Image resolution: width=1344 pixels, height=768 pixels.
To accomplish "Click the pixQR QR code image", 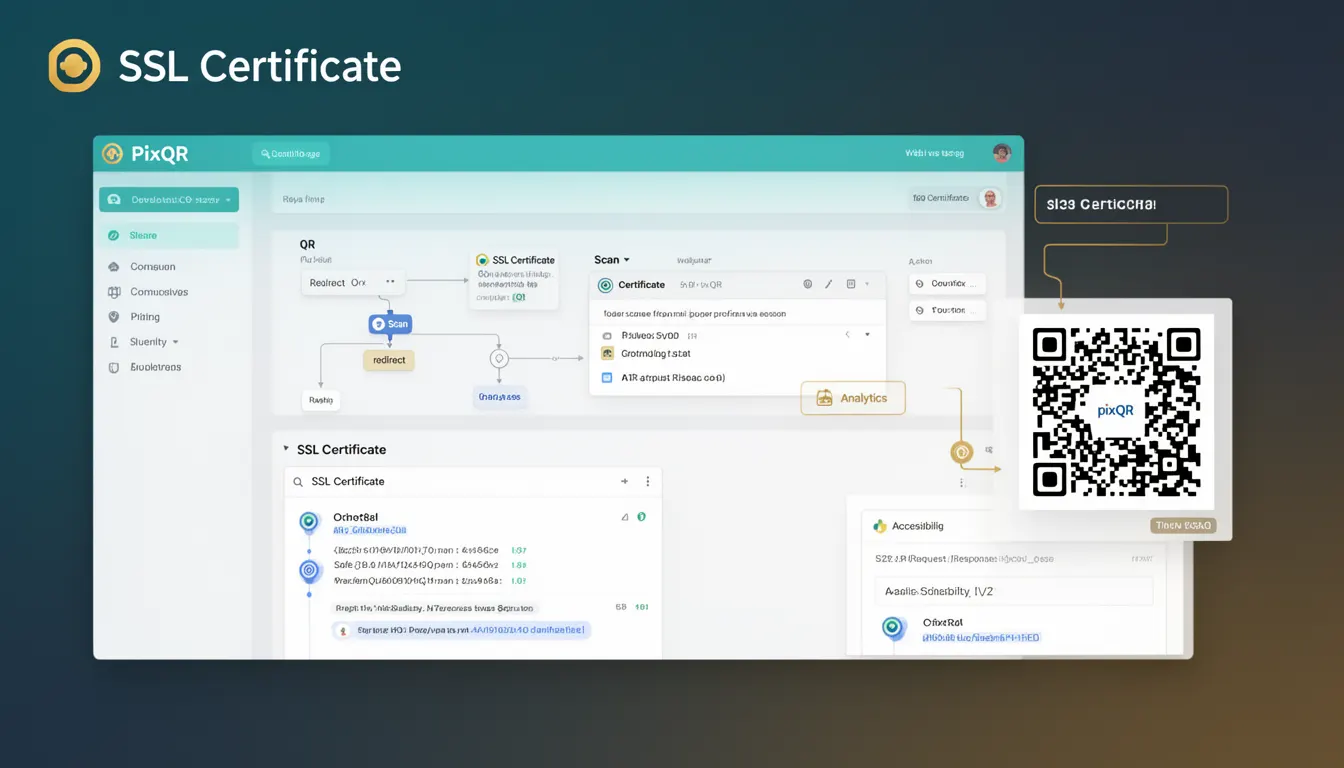I will point(1116,412).
